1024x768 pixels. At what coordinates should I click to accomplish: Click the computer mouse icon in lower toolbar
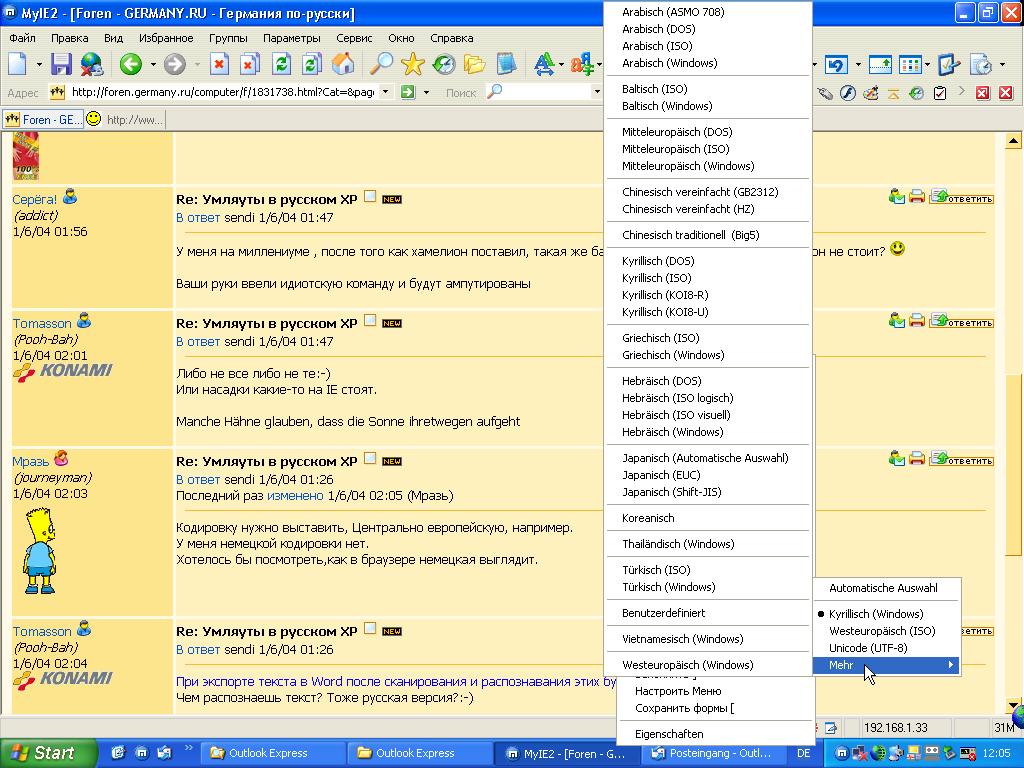[x=825, y=93]
